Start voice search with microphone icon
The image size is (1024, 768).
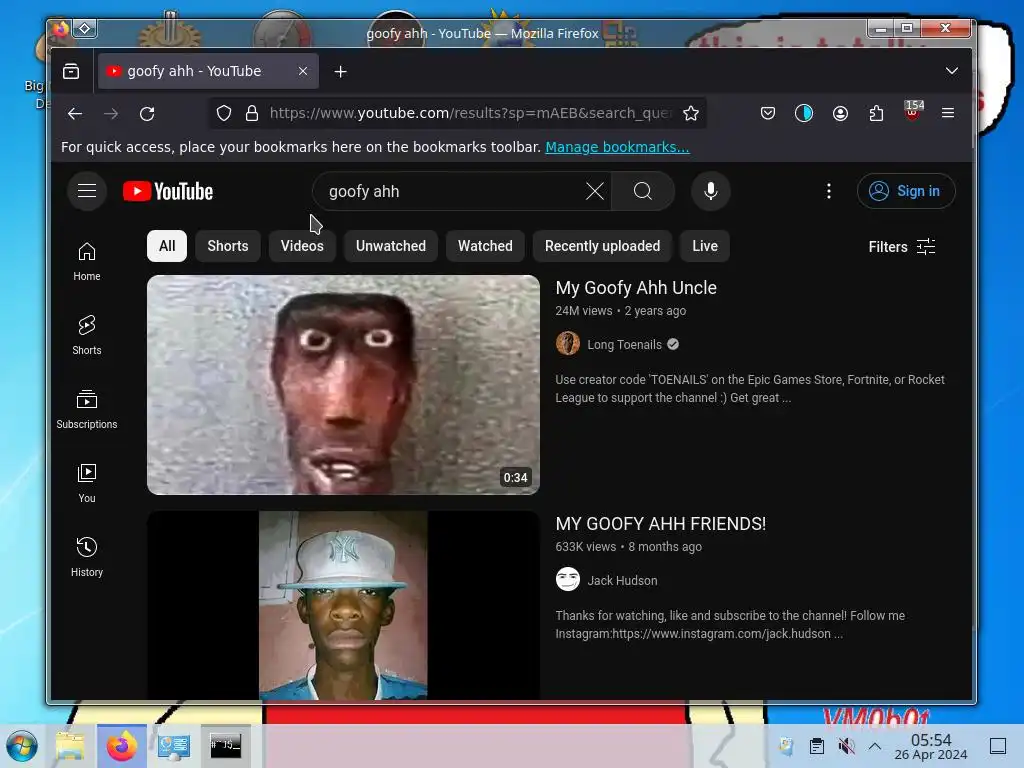click(x=711, y=191)
